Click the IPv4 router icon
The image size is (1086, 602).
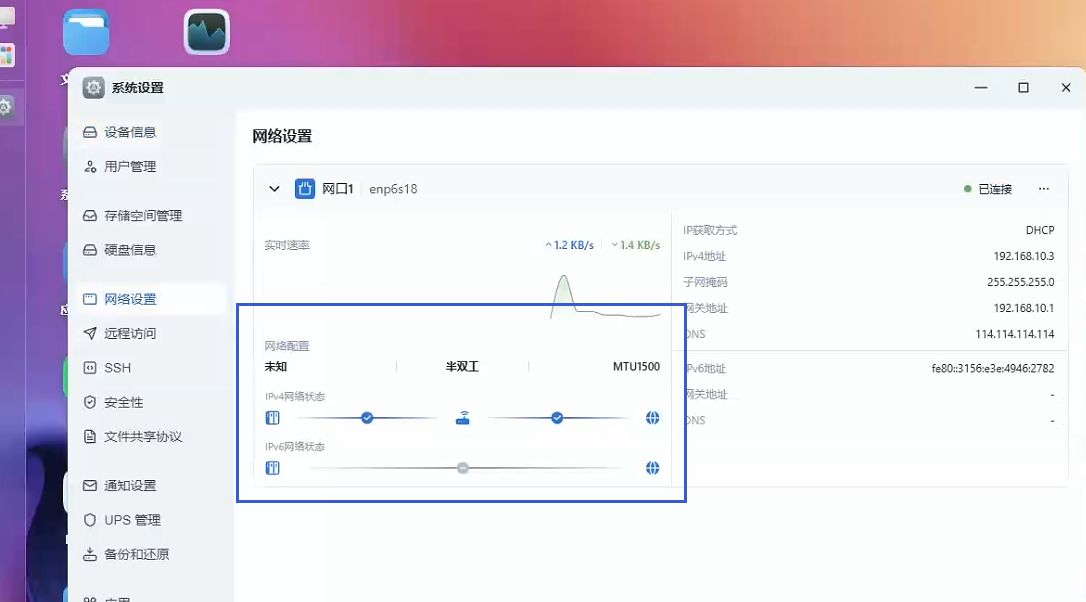click(x=463, y=418)
